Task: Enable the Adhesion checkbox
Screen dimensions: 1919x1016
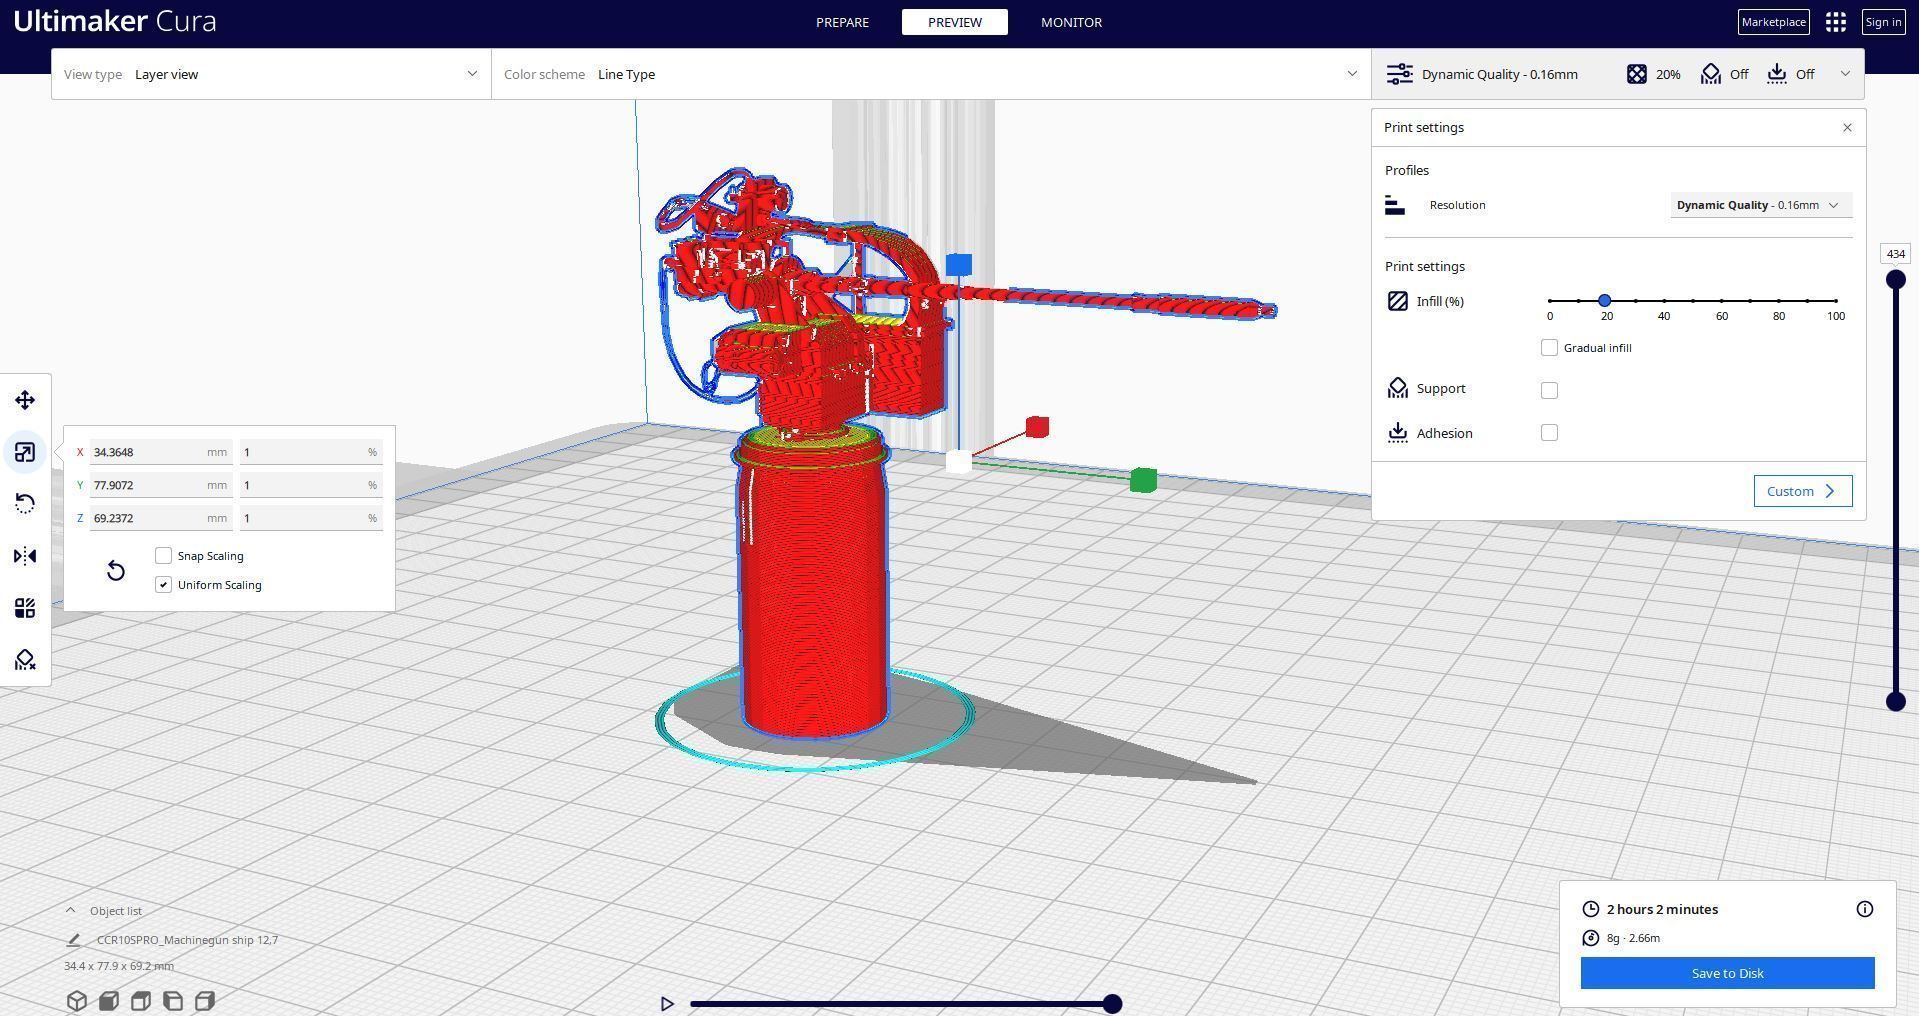Action: [x=1549, y=433]
